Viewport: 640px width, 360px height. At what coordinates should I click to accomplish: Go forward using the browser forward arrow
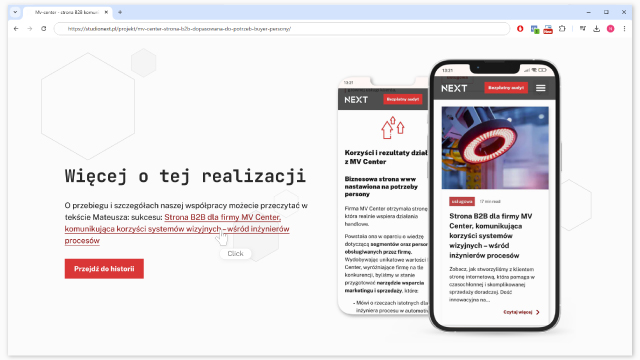(30, 29)
